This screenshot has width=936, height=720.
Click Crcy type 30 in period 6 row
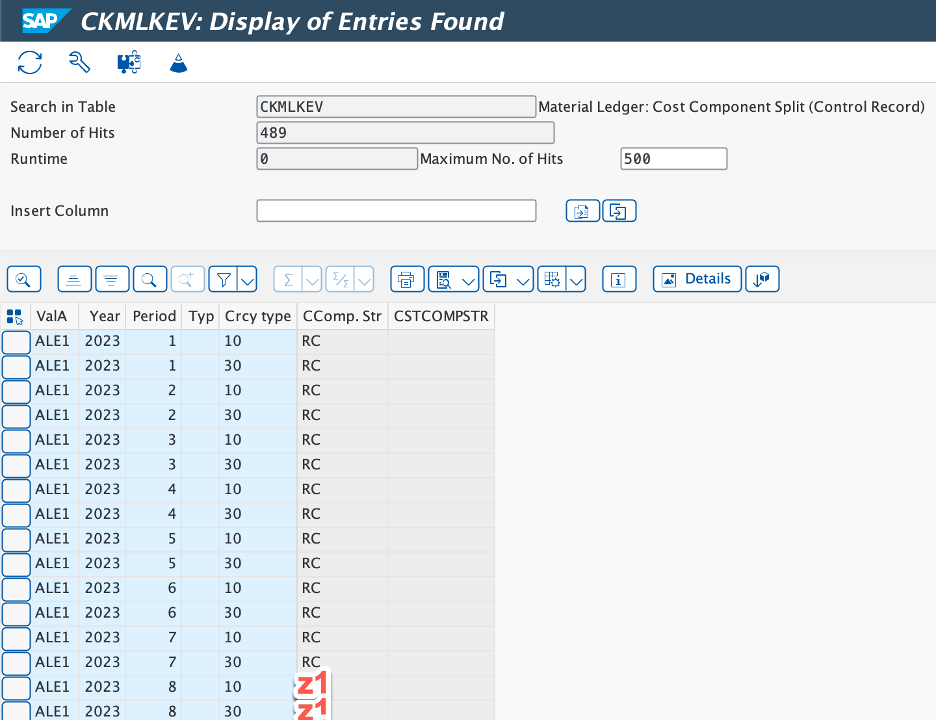coord(258,613)
